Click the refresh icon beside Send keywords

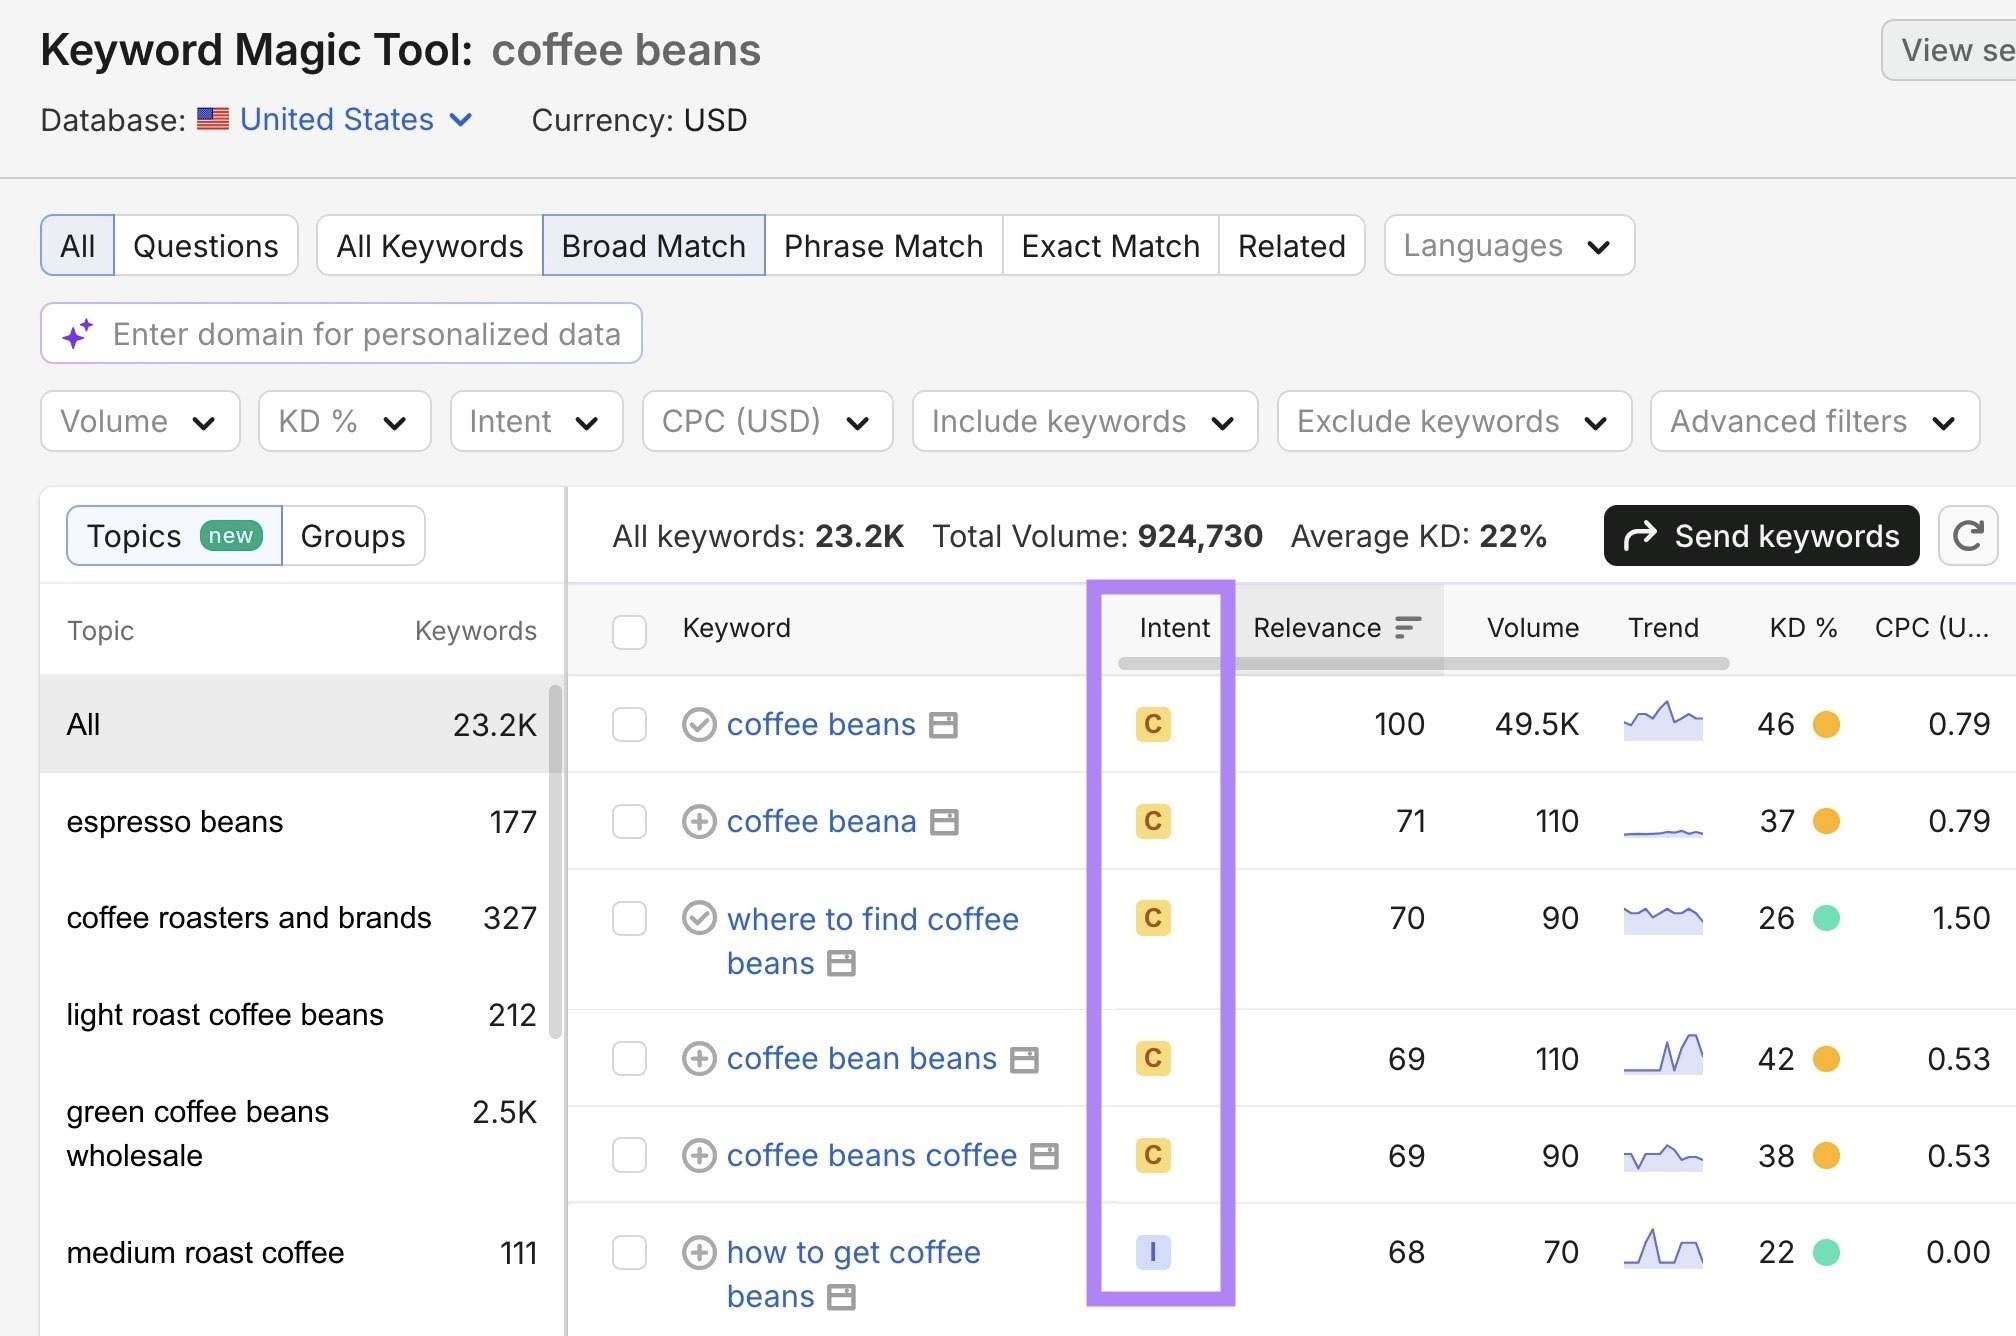pos(1967,536)
